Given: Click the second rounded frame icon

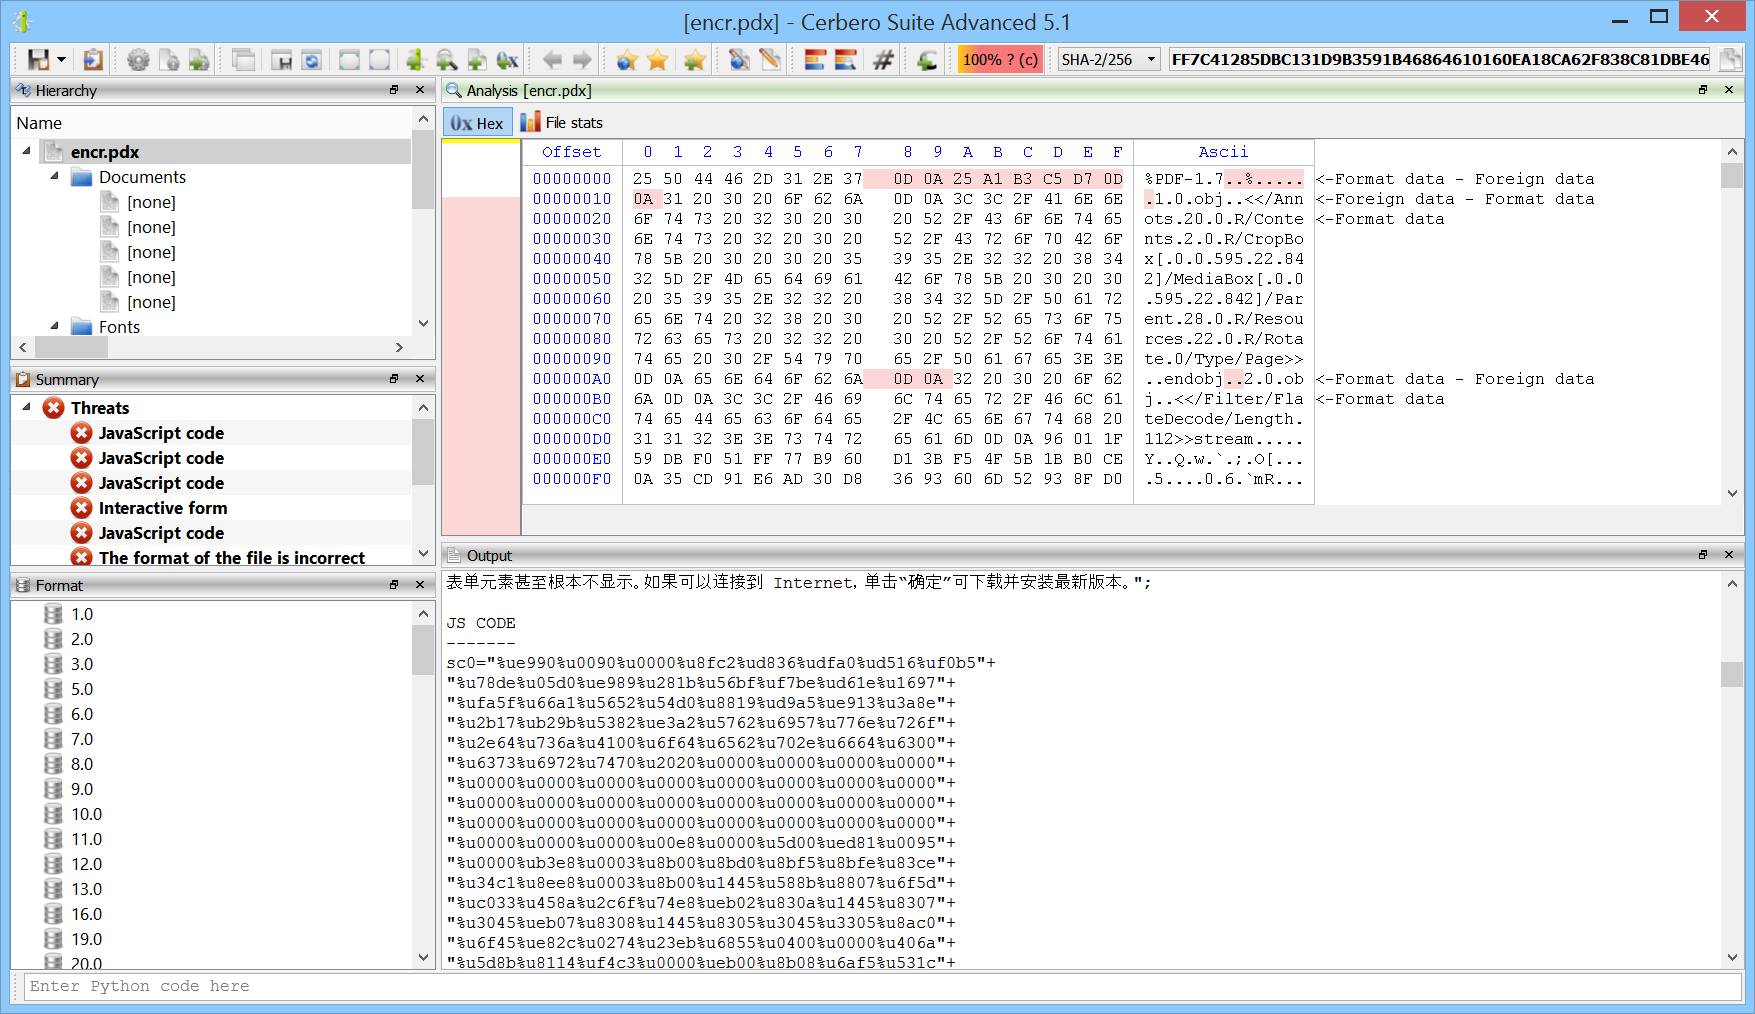Looking at the screenshot, I should tap(380, 60).
